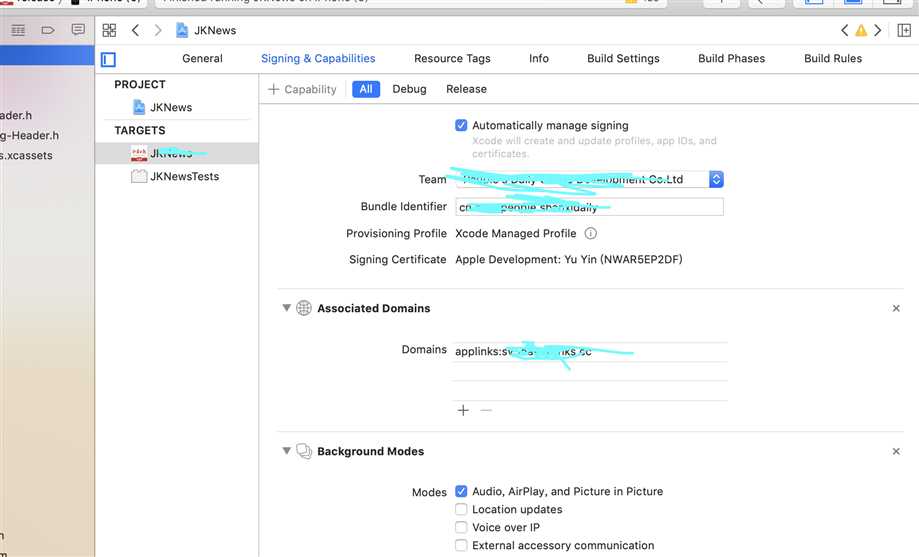The width and height of the screenshot is (919, 557).
Task: Uncheck Audio, AirPlay, and Picture in Picture
Action: click(x=461, y=491)
